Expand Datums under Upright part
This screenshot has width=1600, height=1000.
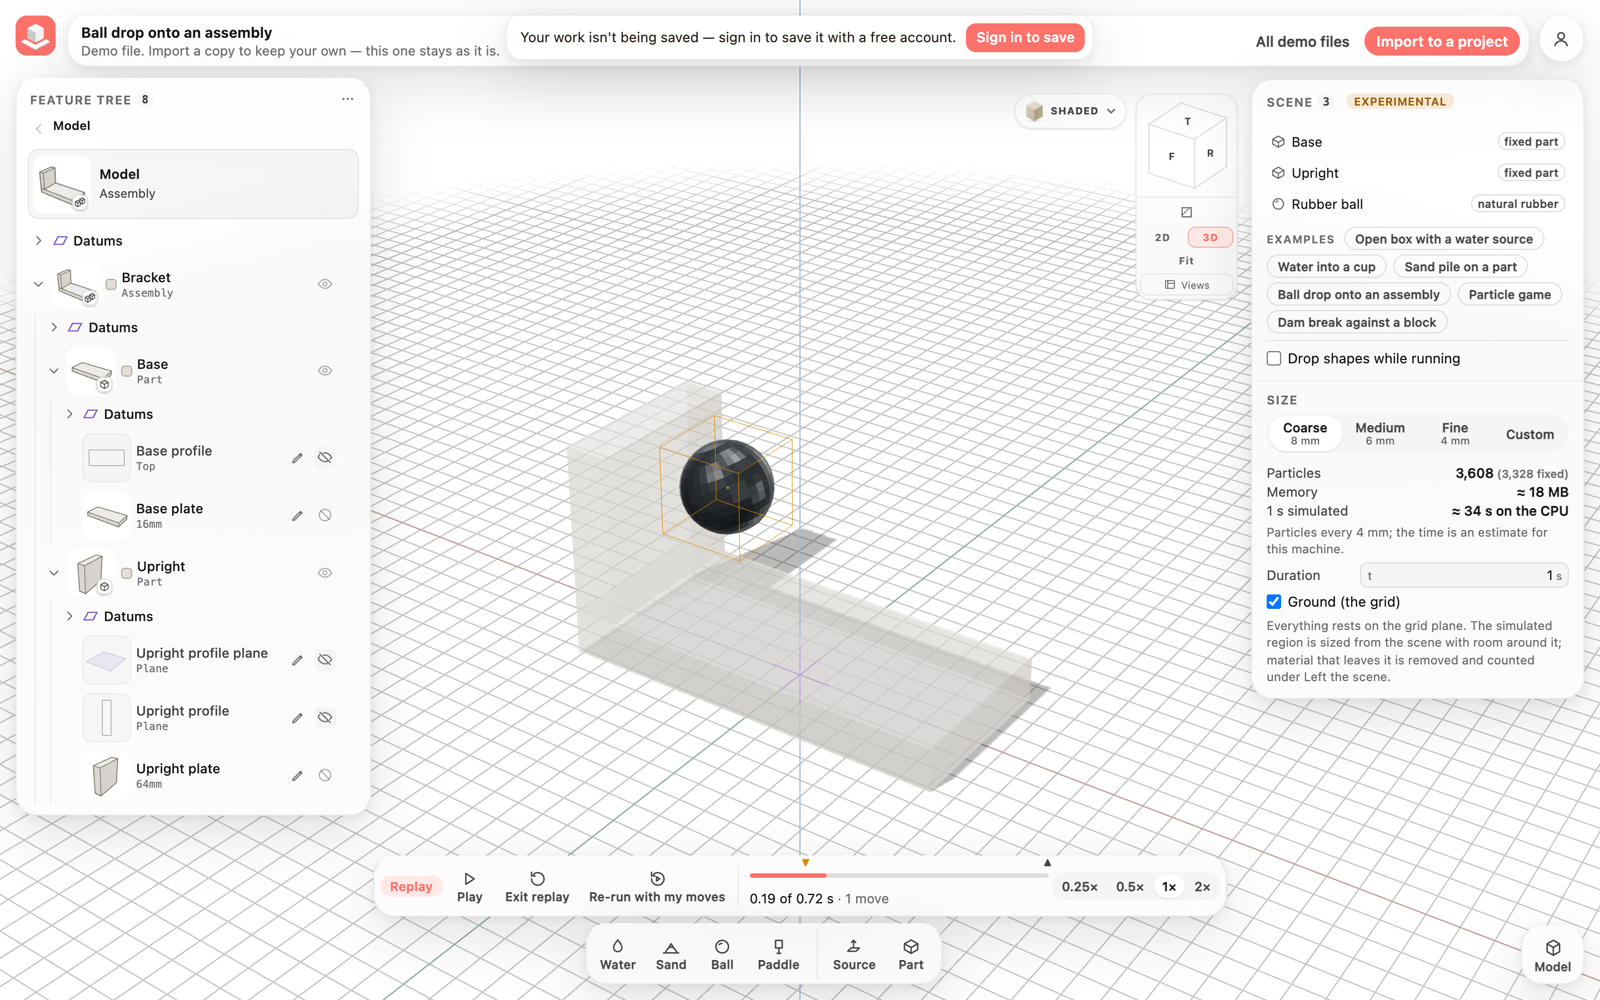pyautogui.click(x=69, y=617)
